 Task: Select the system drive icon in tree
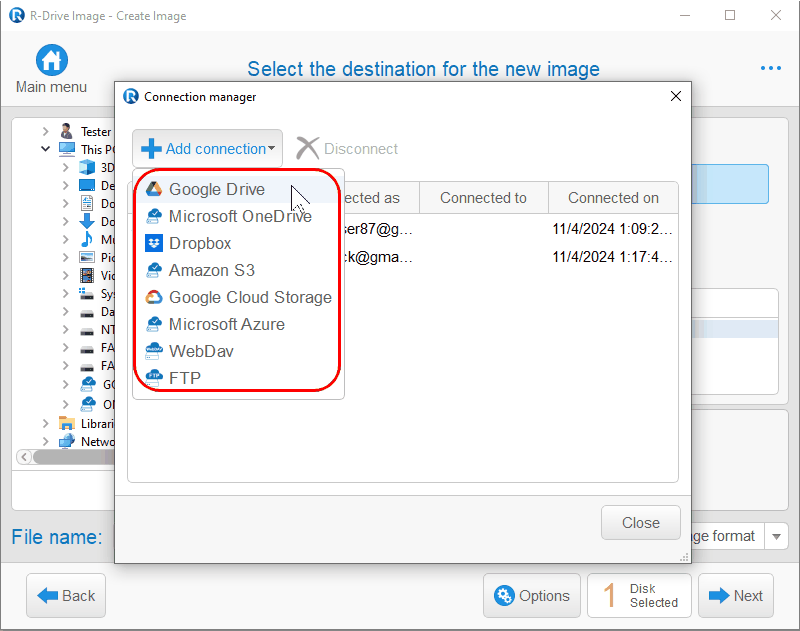coord(87,293)
